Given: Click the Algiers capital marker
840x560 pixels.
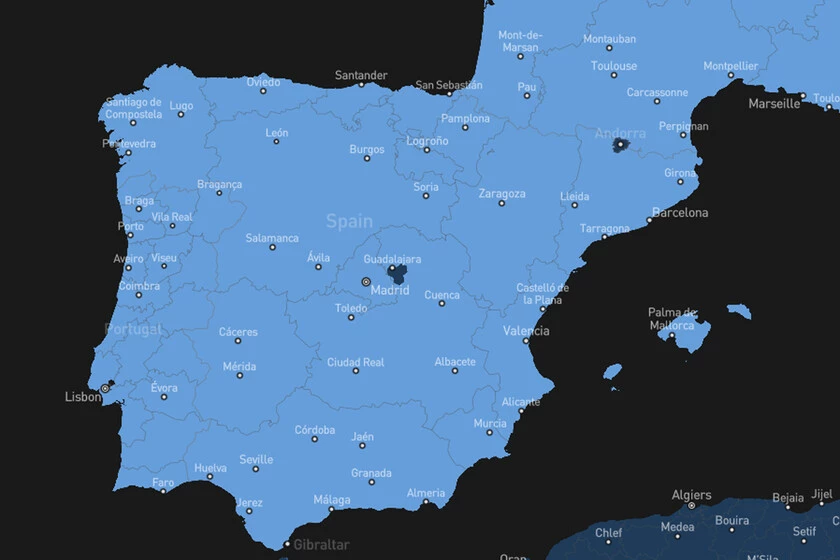Looking at the screenshot, I should point(691,506).
